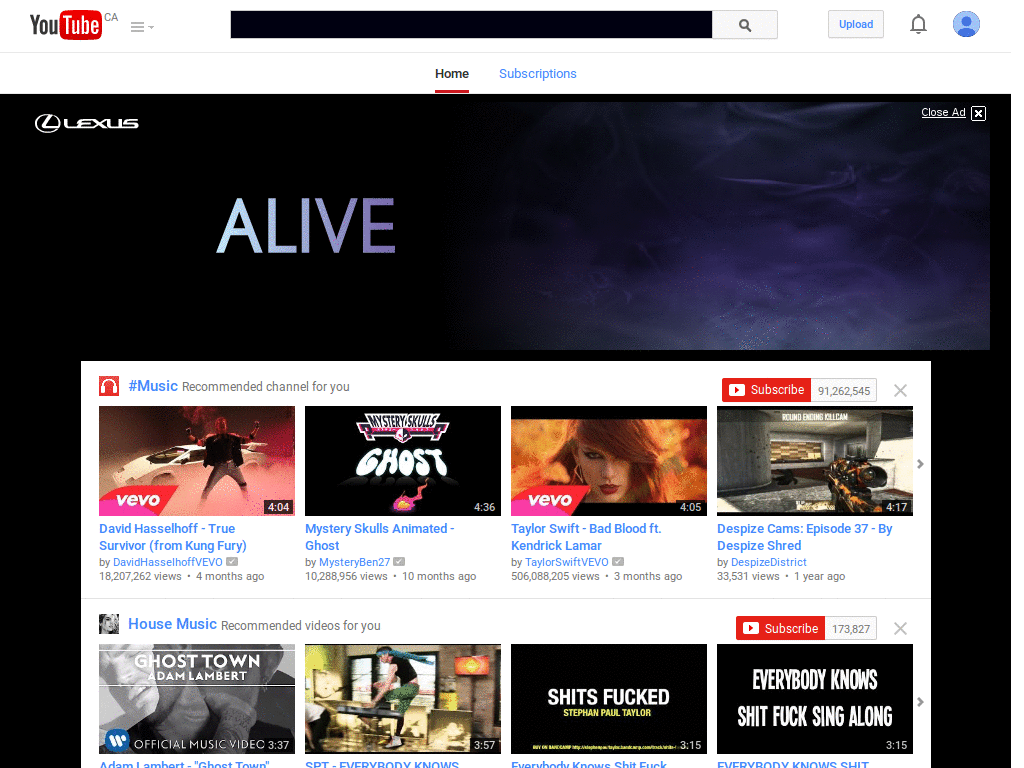Show next videos in #Music shelf
Viewport: 1024px width, 768px height.
pos(920,464)
